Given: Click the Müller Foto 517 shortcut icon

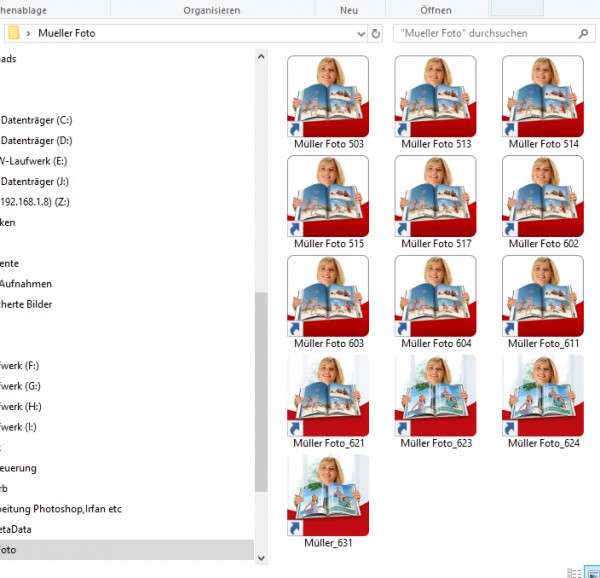Looking at the screenshot, I should pos(435,196).
